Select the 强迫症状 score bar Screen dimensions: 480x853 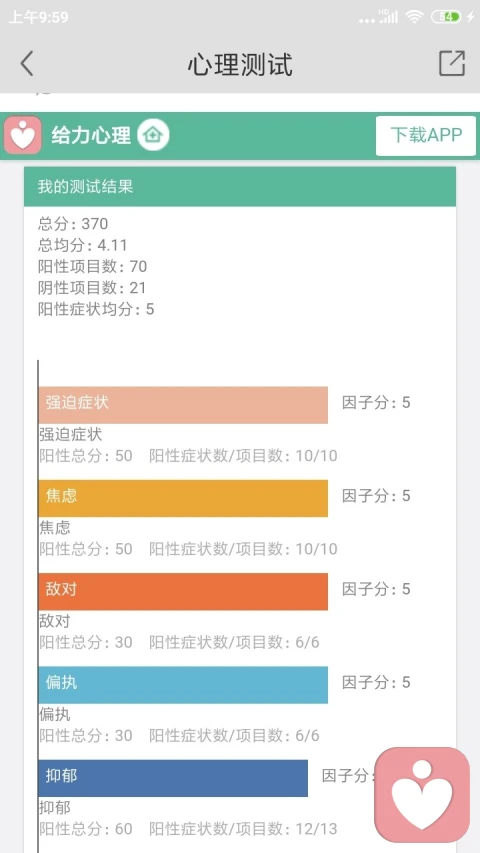pos(183,405)
